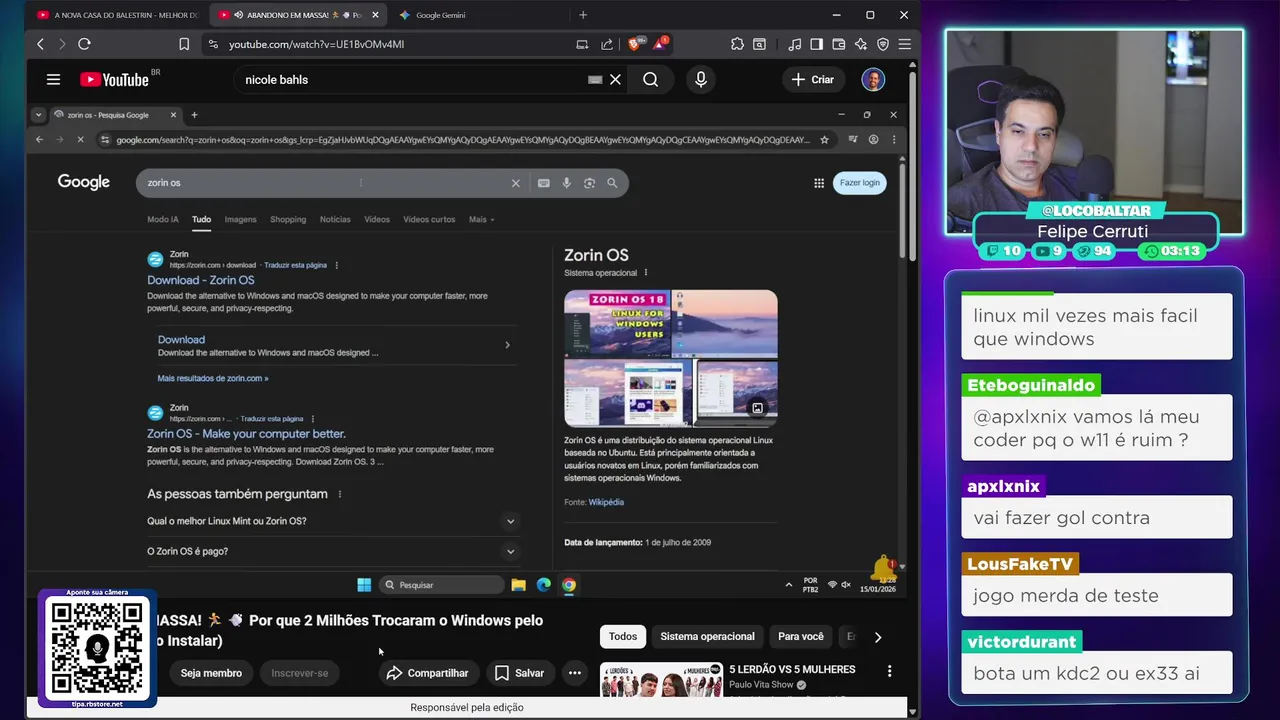Start YouTube voice search microphone
The image size is (1280, 720).
pyautogui.click(x=701, y=80)
